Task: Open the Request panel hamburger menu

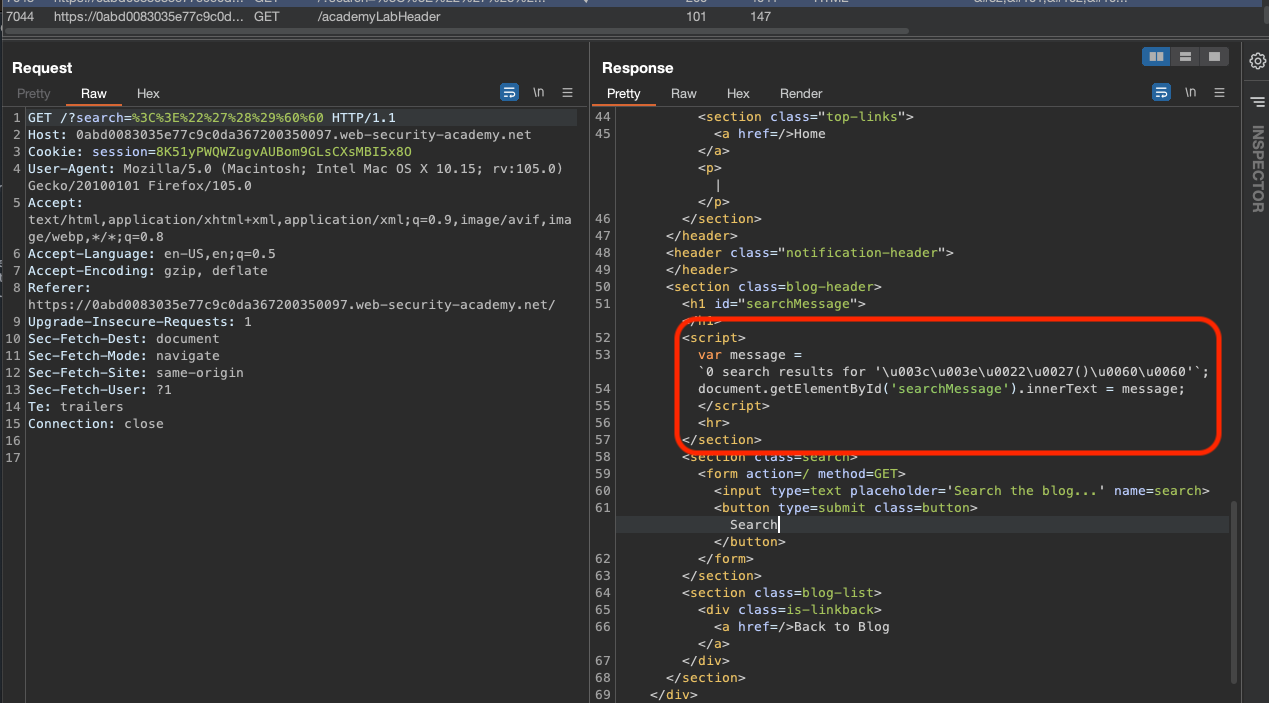Action: click(x=567, y=93)
